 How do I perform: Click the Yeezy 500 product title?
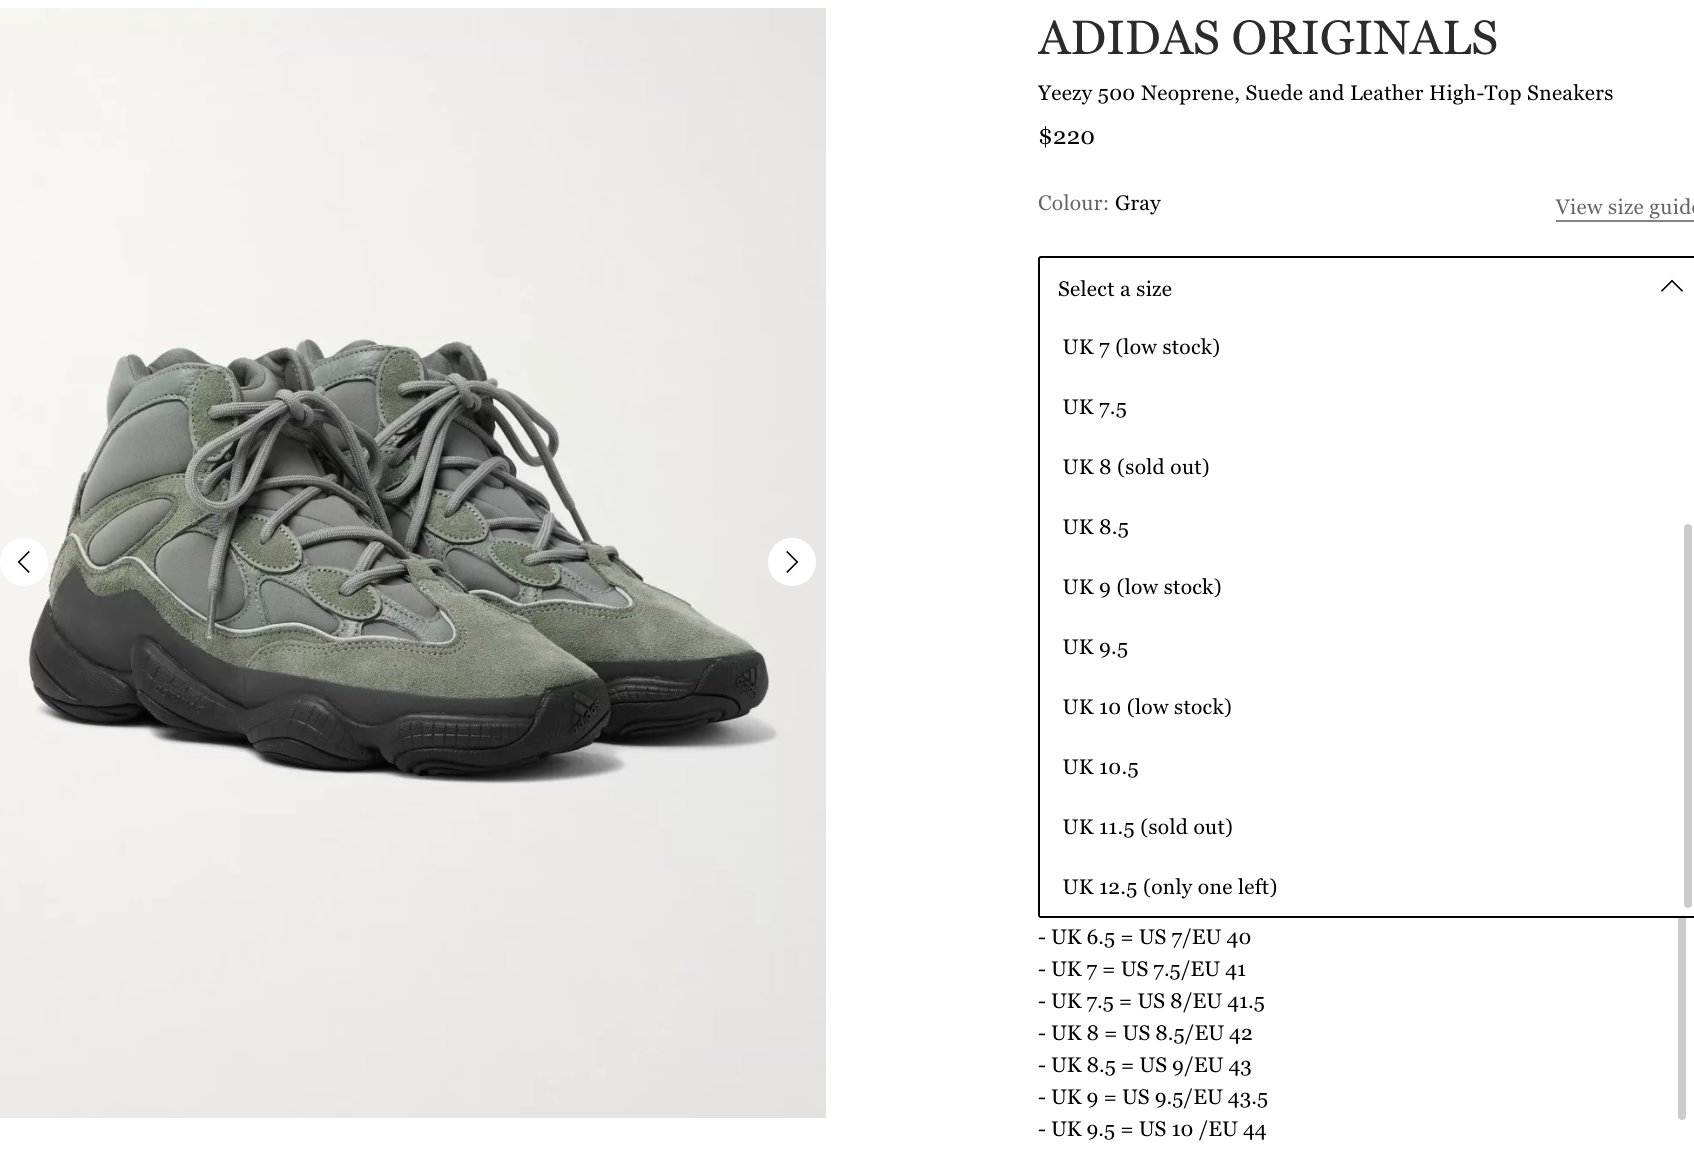1325,93
